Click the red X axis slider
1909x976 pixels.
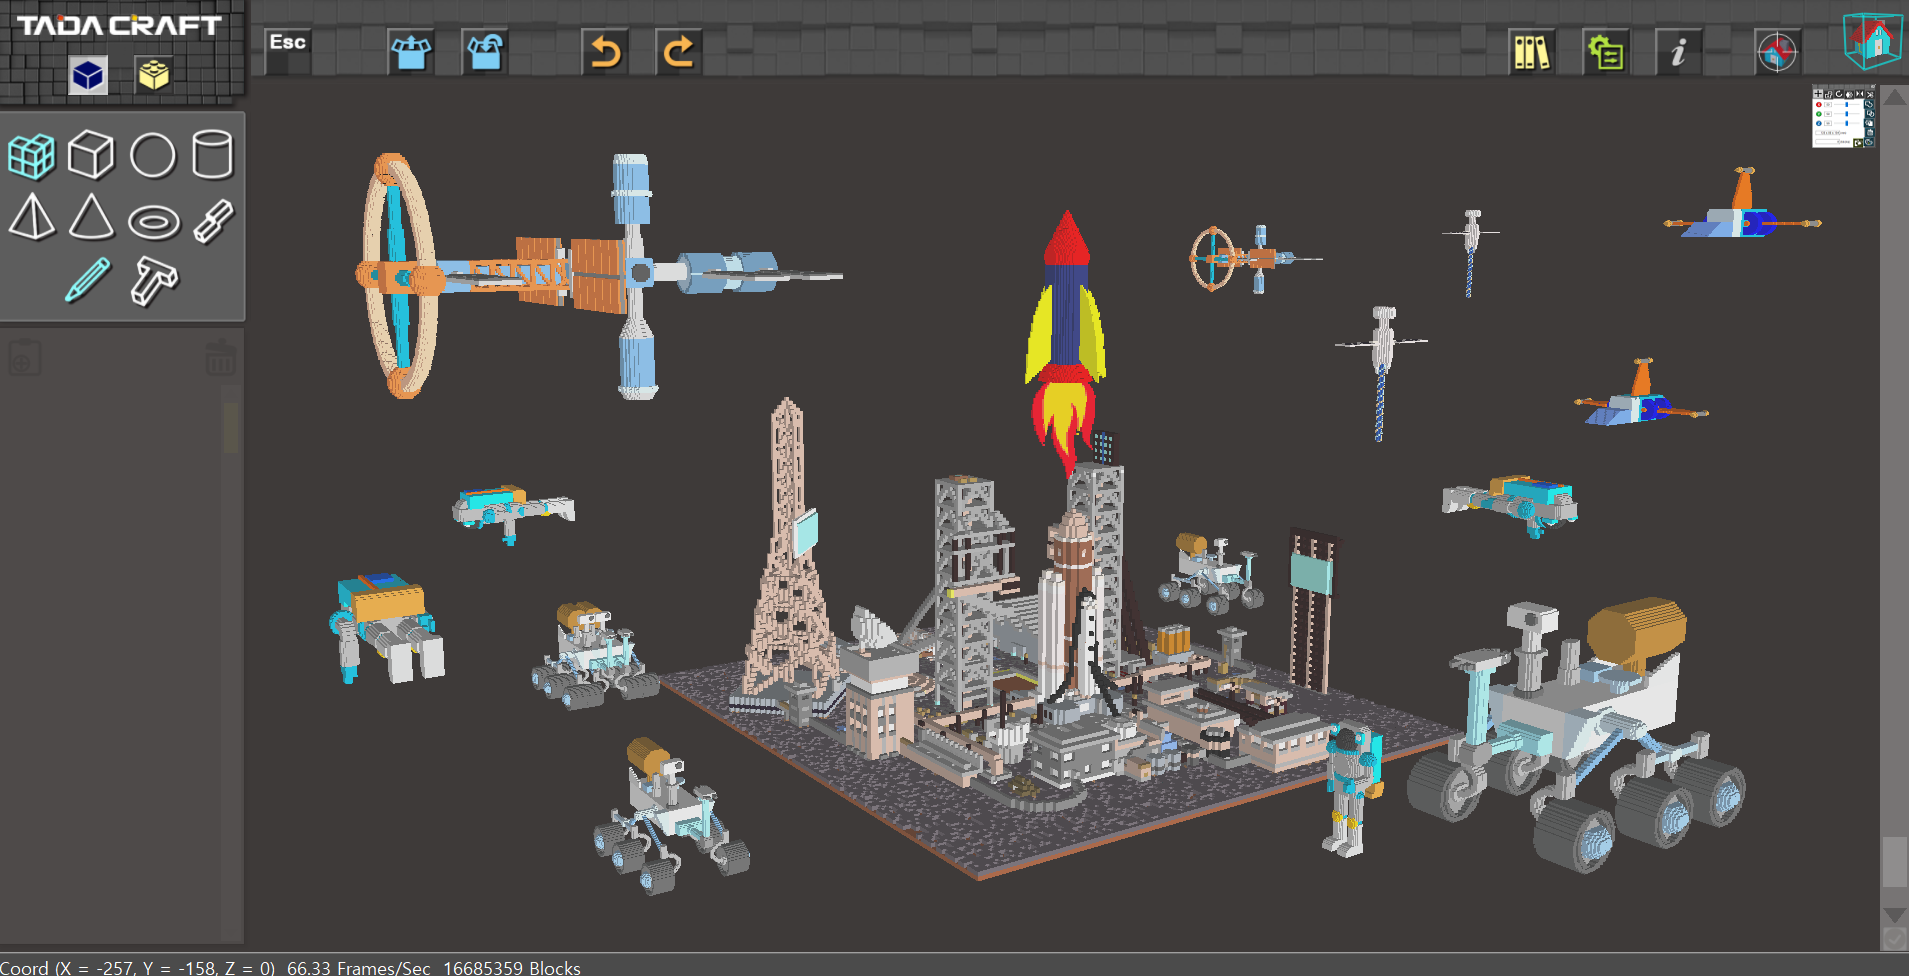tap(1847, 104)
